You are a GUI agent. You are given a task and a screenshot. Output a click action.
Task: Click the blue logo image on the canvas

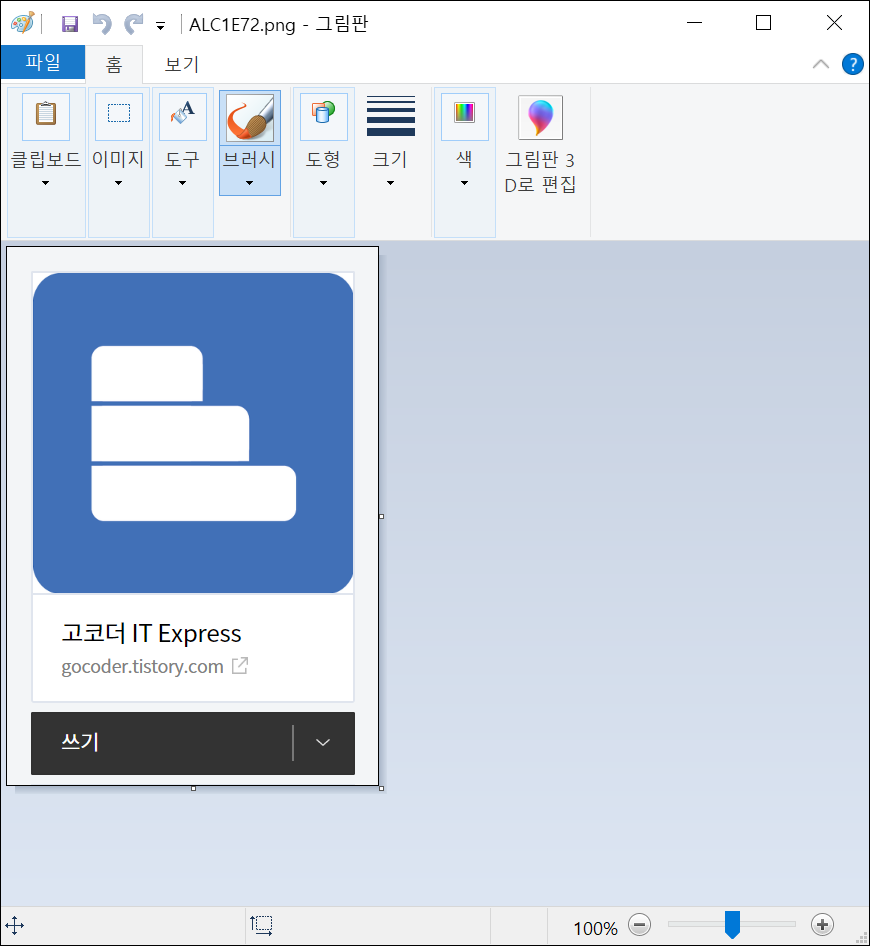pyautogui.click(x=193, y=433)
